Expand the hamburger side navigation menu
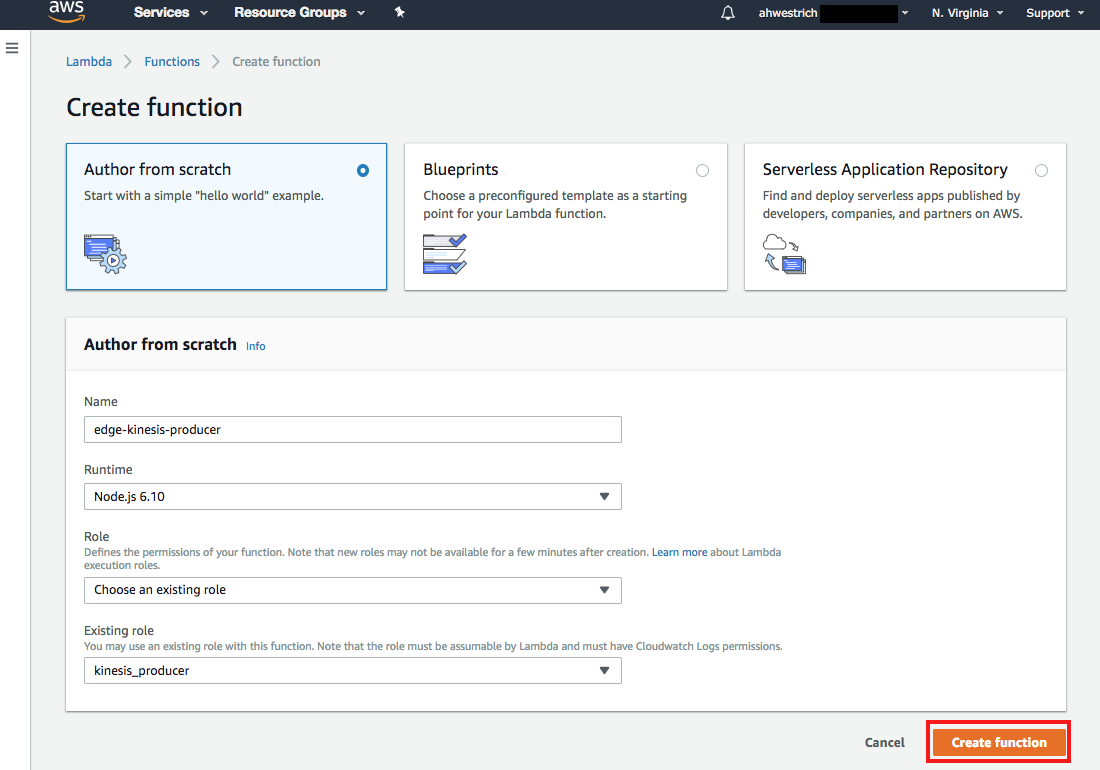The image size is (1100, 770). pos(12,48)
